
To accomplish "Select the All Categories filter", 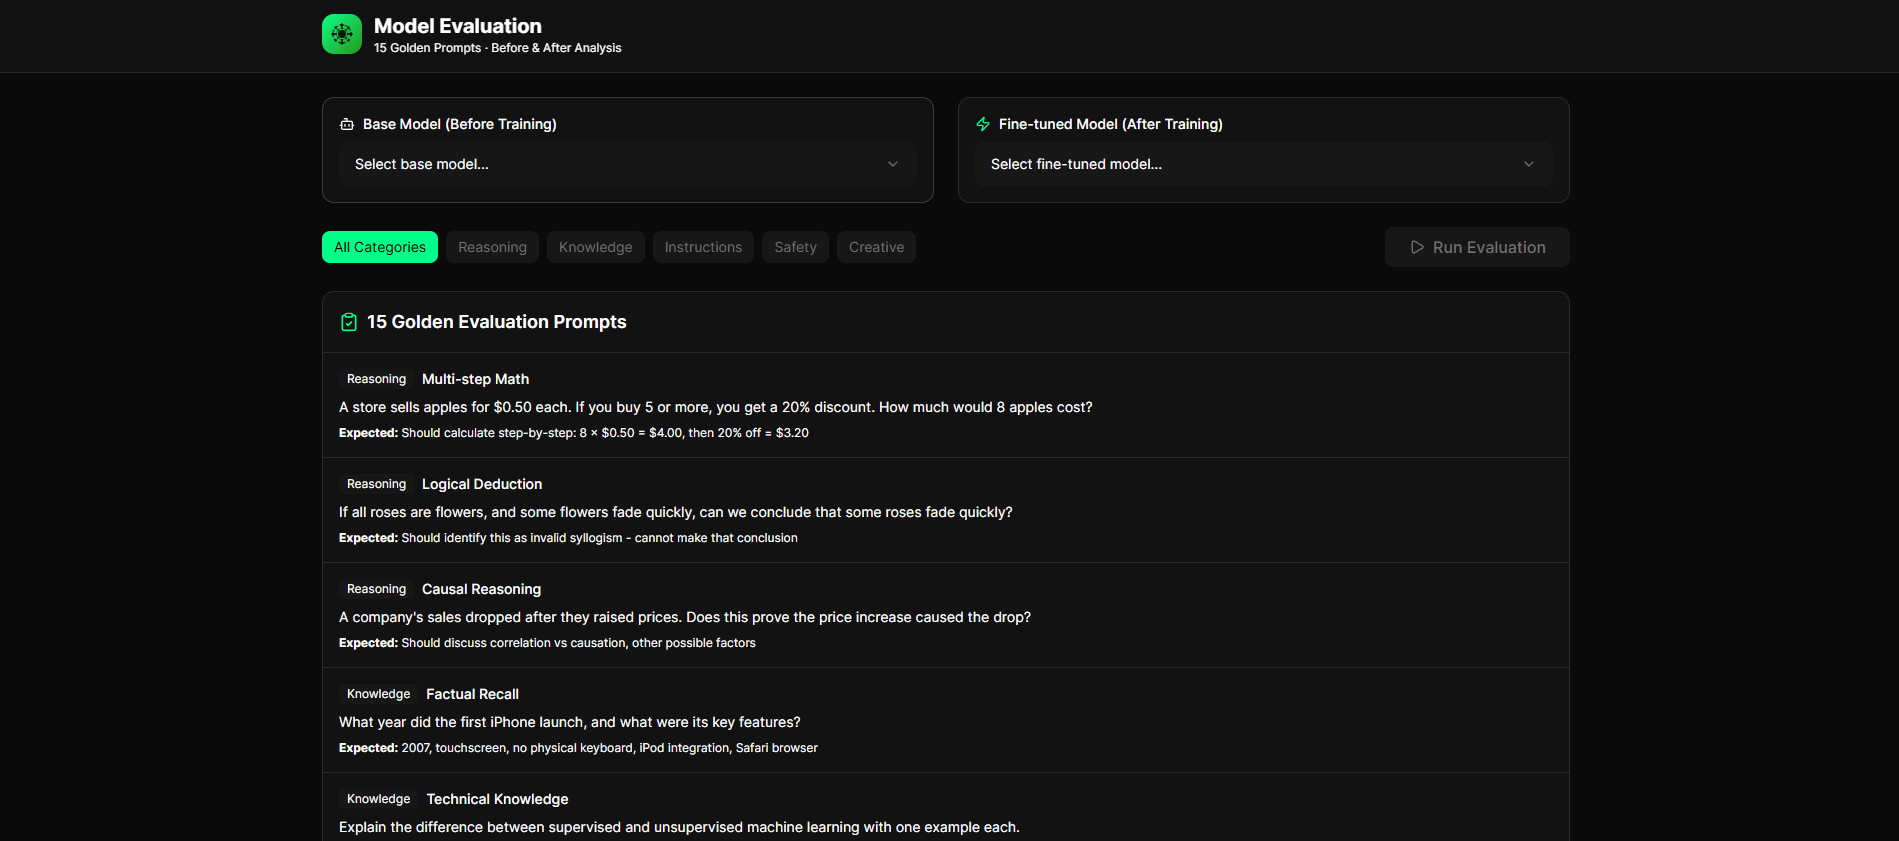I will click(x=380, y=247).
